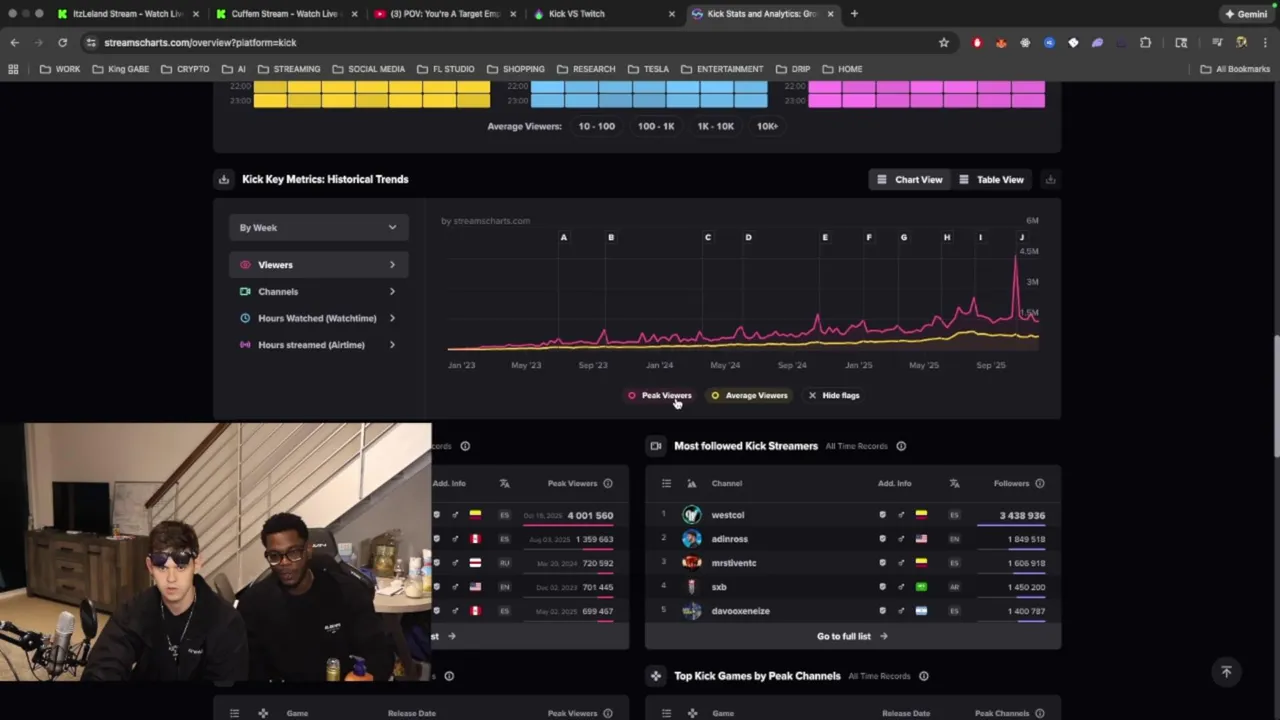Click the info icon next to Most followed All Time Records

tap(901, 446)
